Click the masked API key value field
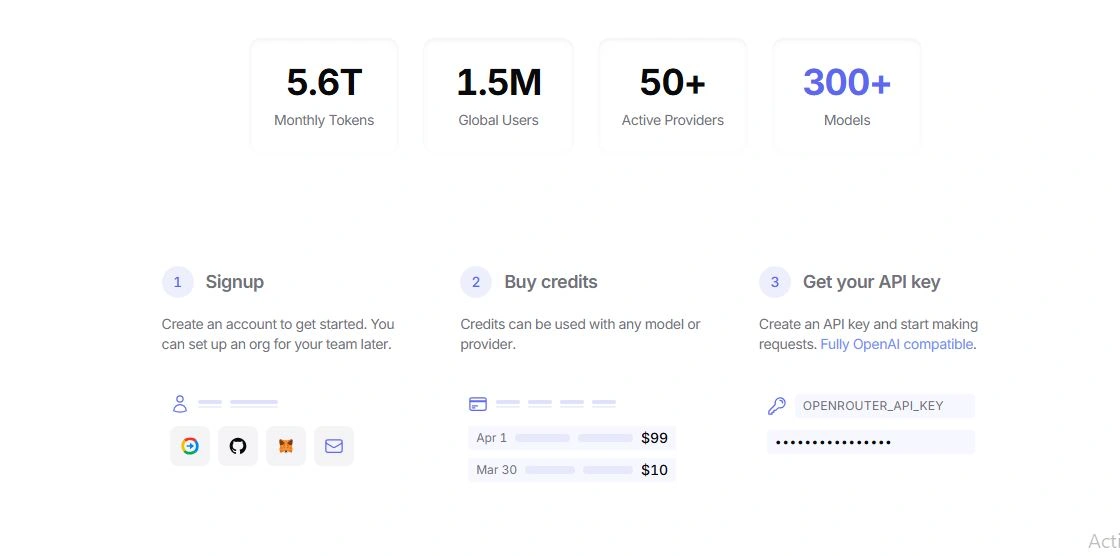 pos(870,442)
